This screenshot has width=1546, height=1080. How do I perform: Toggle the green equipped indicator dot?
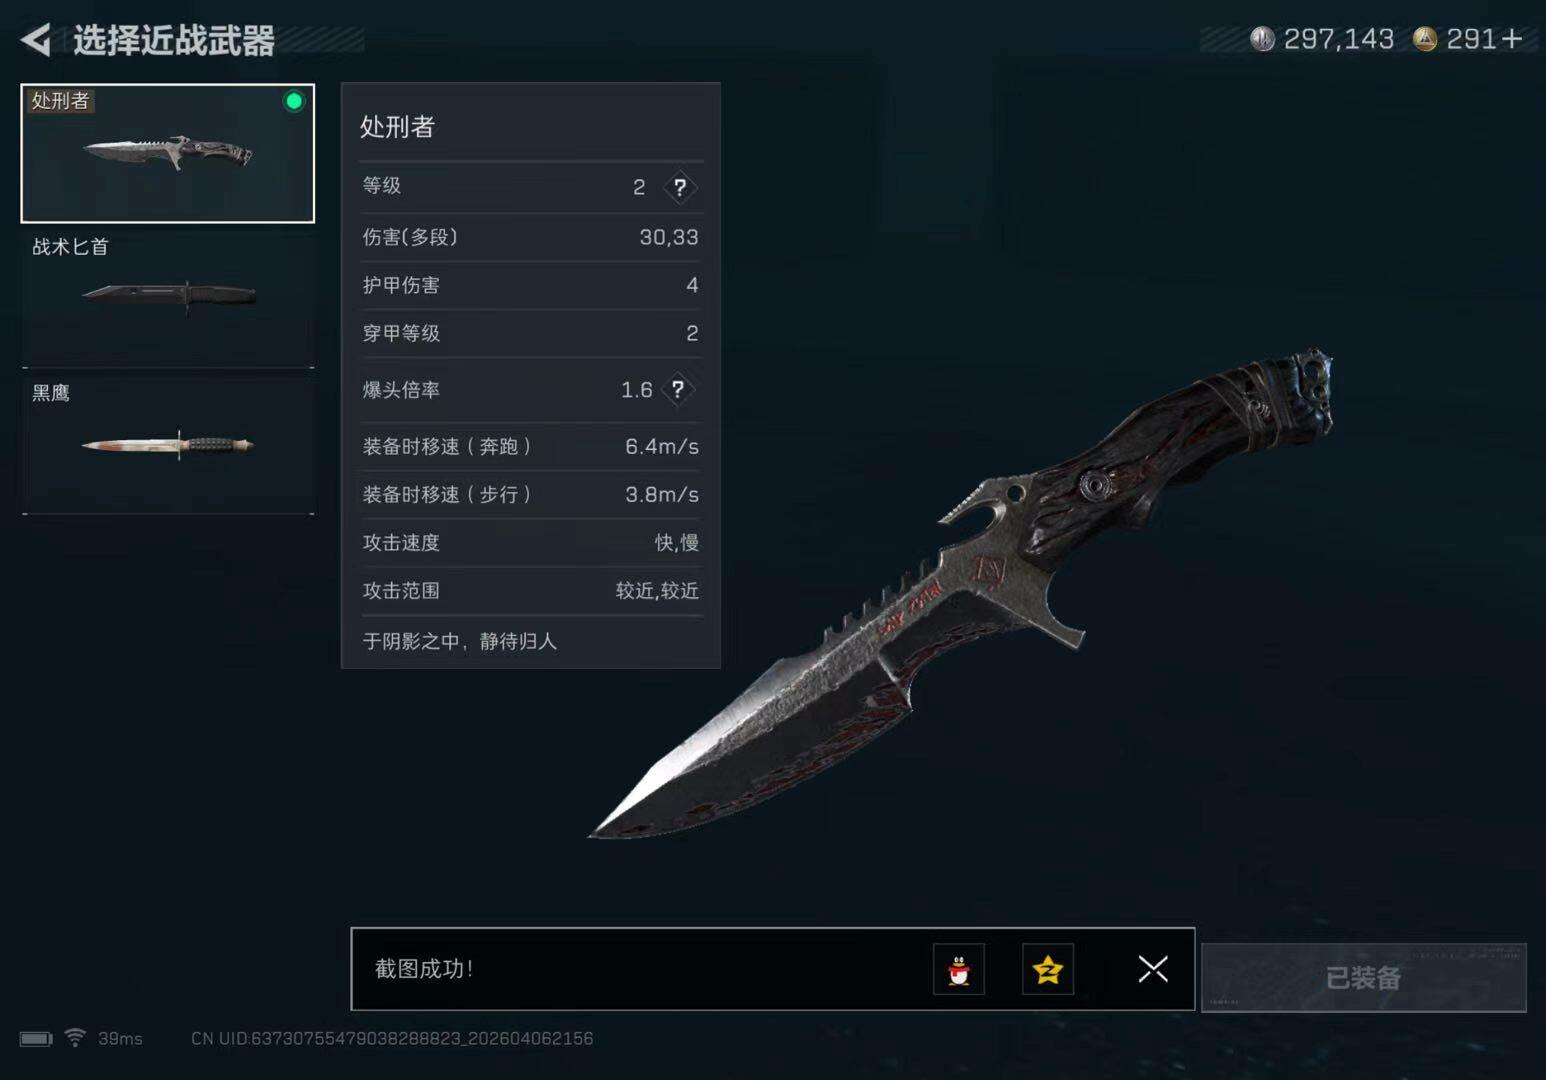[294, 101]
